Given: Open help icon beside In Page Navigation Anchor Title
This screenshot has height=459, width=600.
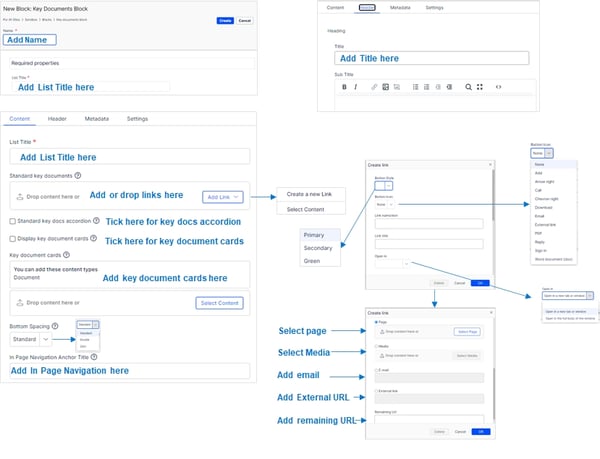Looking at the screenshot, I should tap(94, 357).
